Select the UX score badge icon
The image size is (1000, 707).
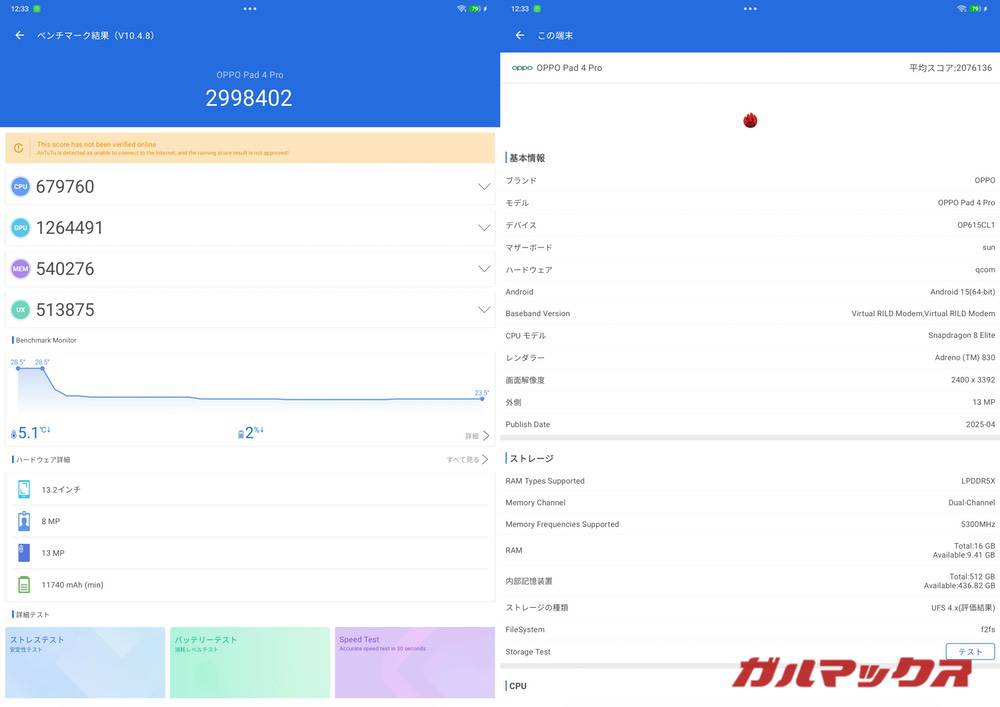coord(20,309)
